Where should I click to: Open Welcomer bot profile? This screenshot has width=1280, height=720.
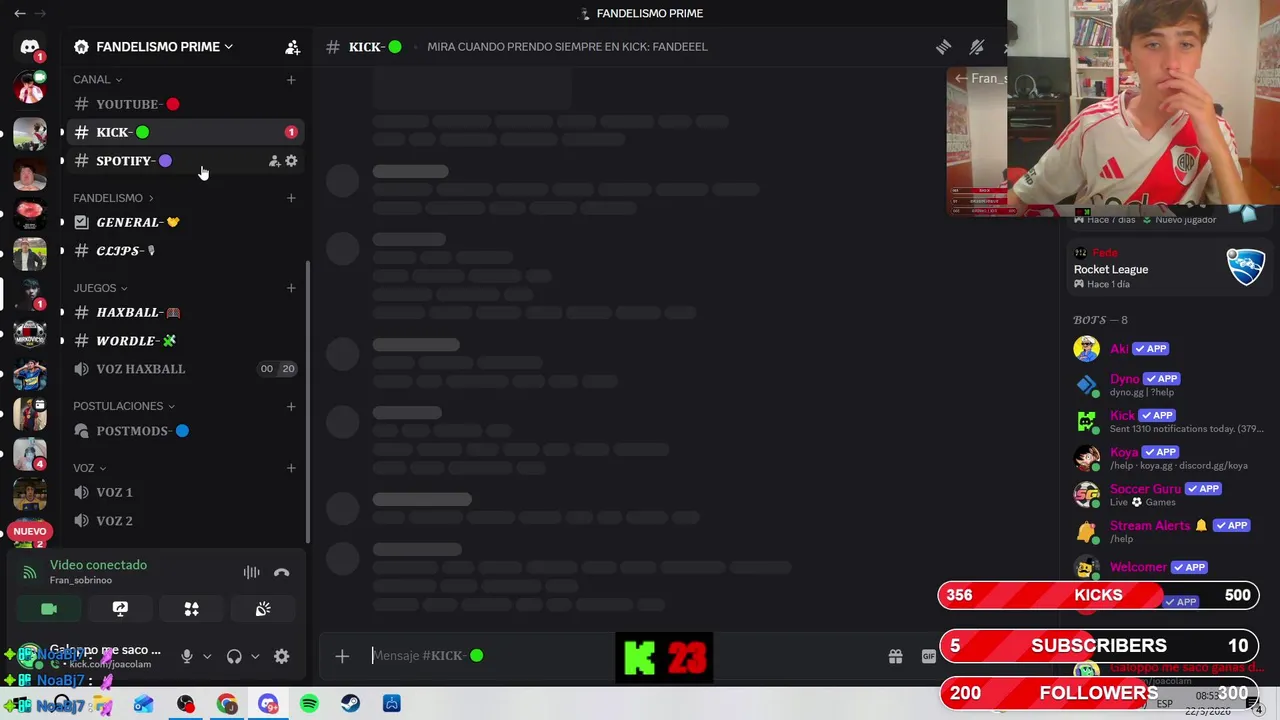[x=1168, y=567]
